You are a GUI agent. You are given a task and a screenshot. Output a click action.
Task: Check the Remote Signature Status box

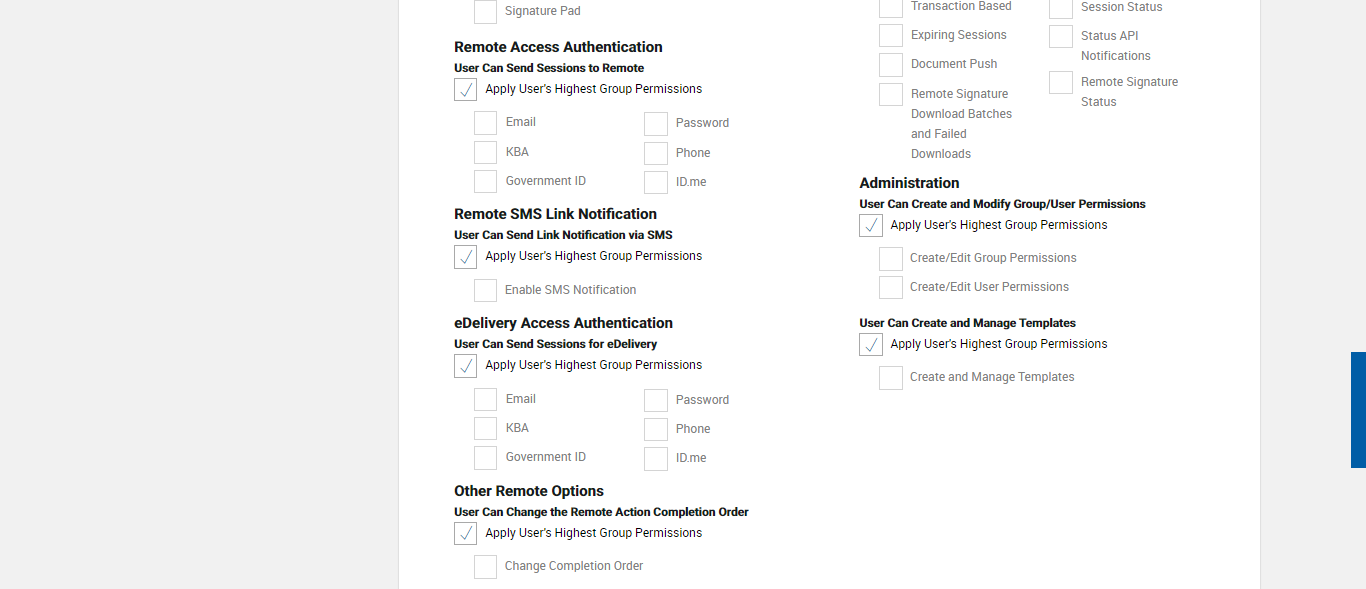point(1061,83)
